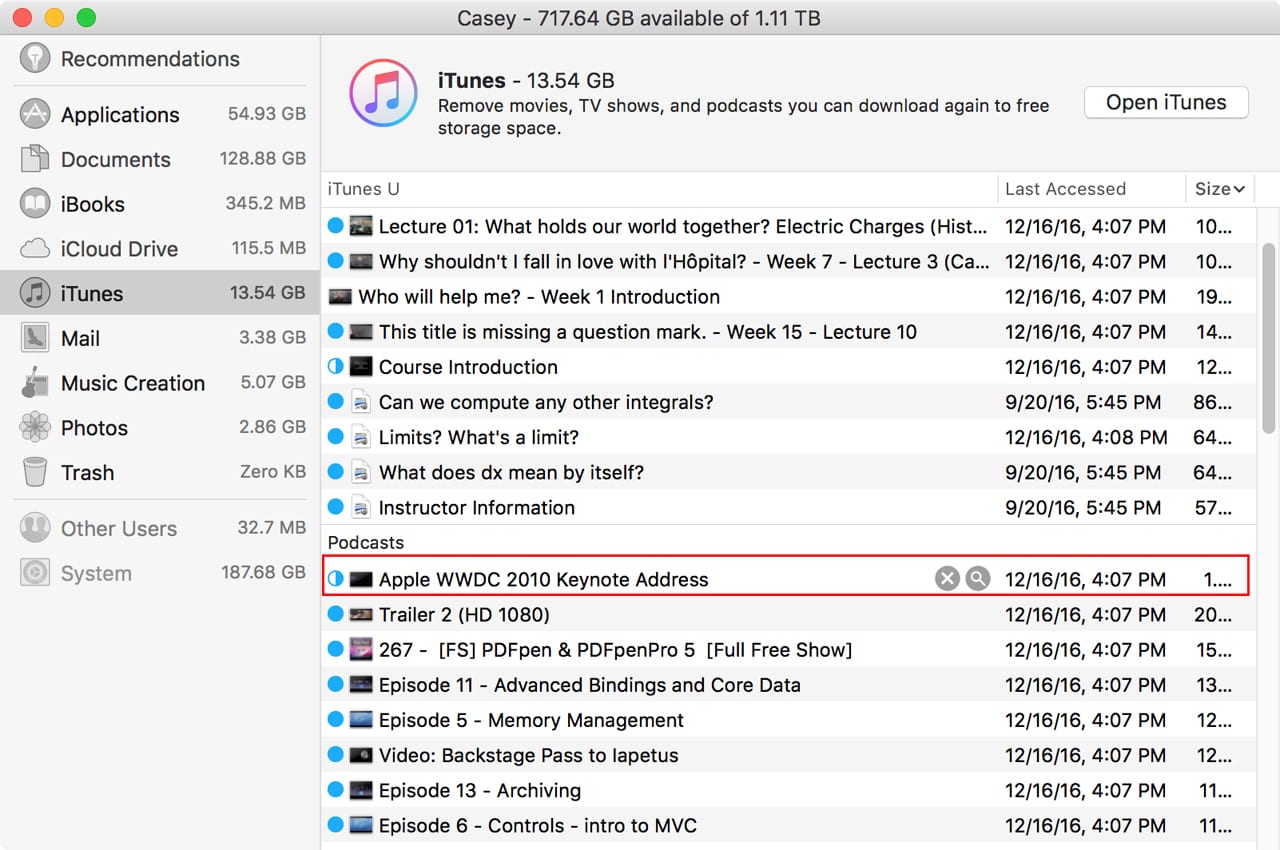Click the iCloud Drive cloud icon
The image size is (1280, 850).
click(x=35, y=248)
